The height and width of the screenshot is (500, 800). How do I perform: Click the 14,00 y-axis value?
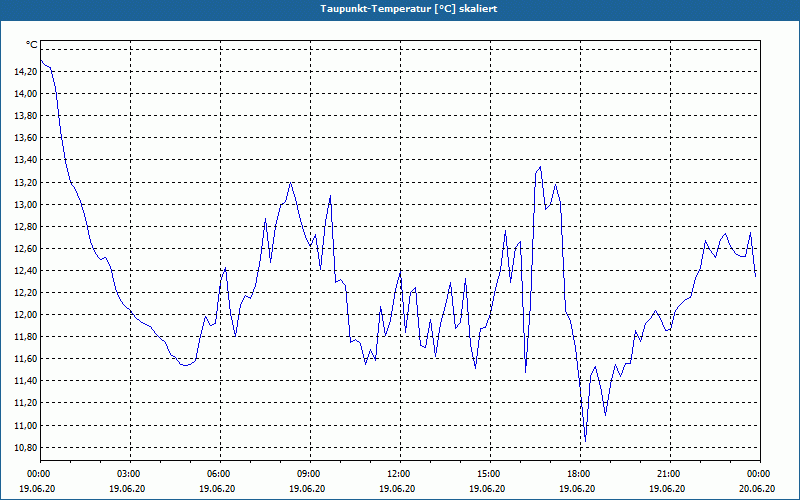click(x=26, y=94)
